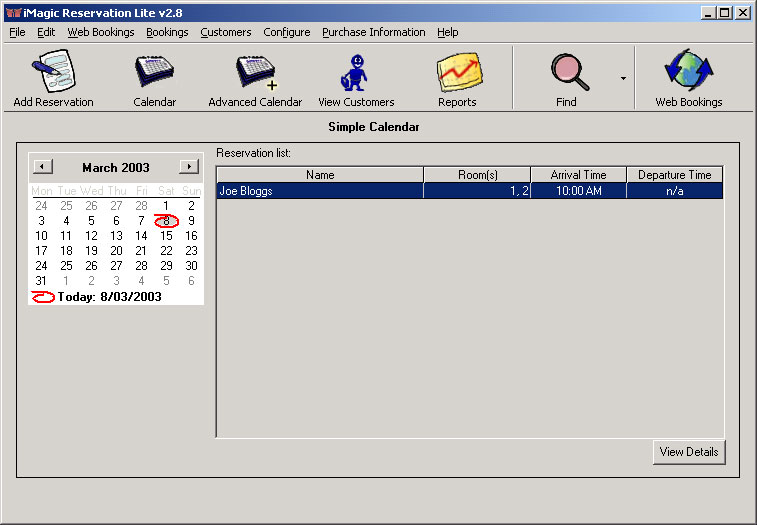The width and height of the screenshot is (757, 525).
Task: Select greyed April 6 in the calendar
Action: pos(191,281)
